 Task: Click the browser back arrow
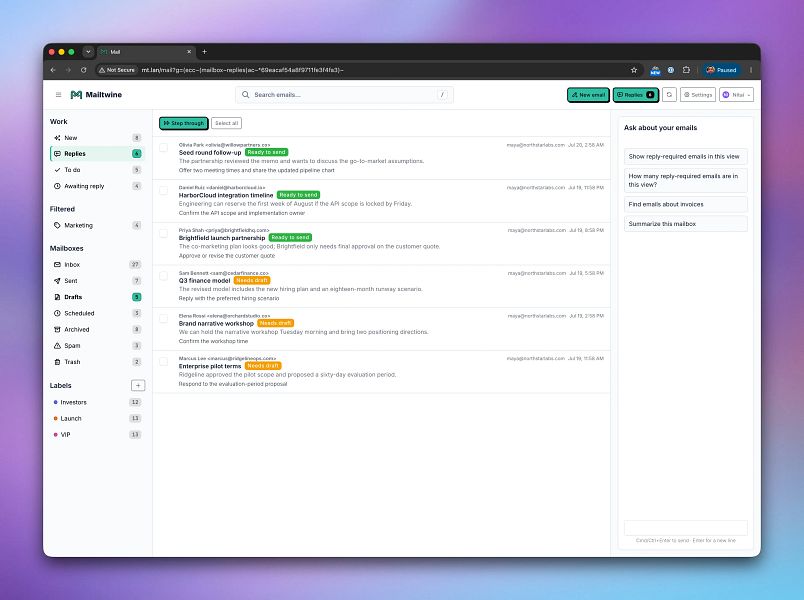[x=53, y=70]
